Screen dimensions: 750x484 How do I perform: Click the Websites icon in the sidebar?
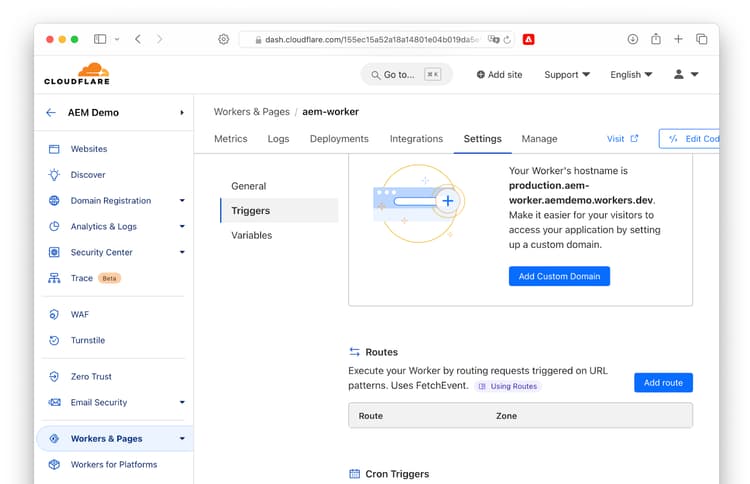54,149
